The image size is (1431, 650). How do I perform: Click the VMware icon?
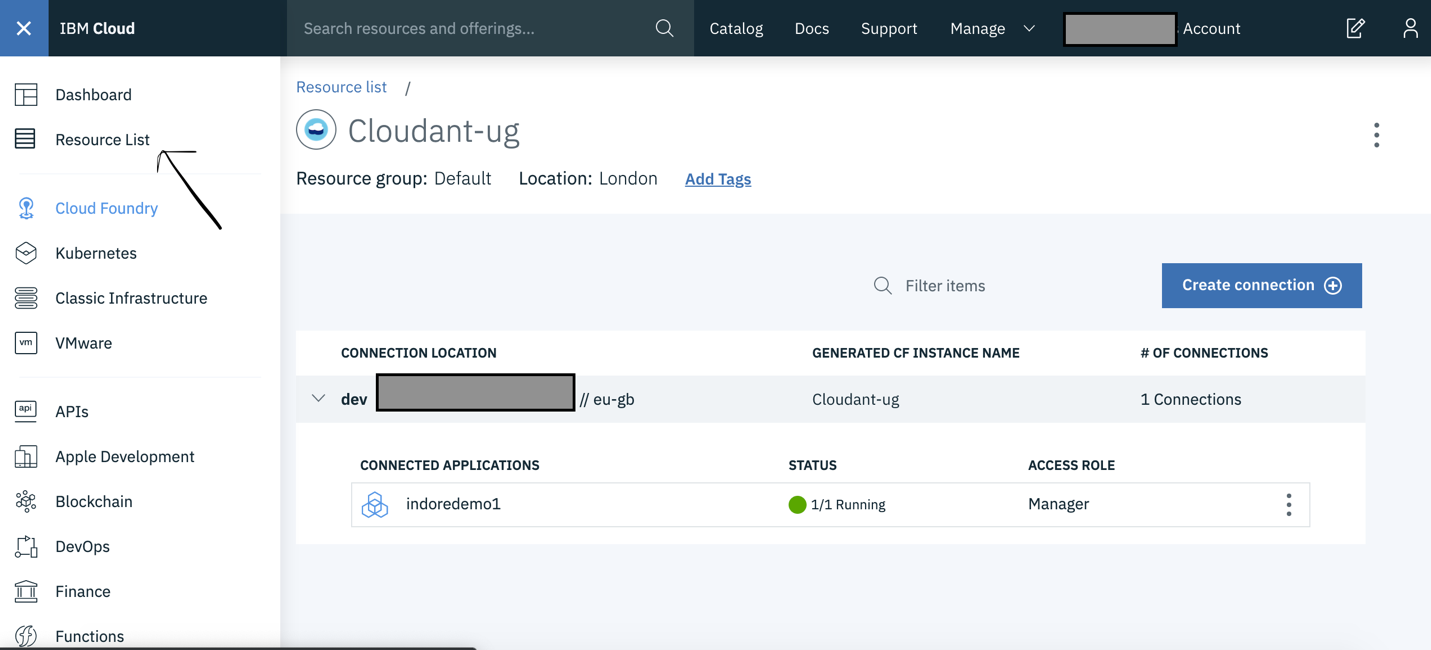point(26,343)
